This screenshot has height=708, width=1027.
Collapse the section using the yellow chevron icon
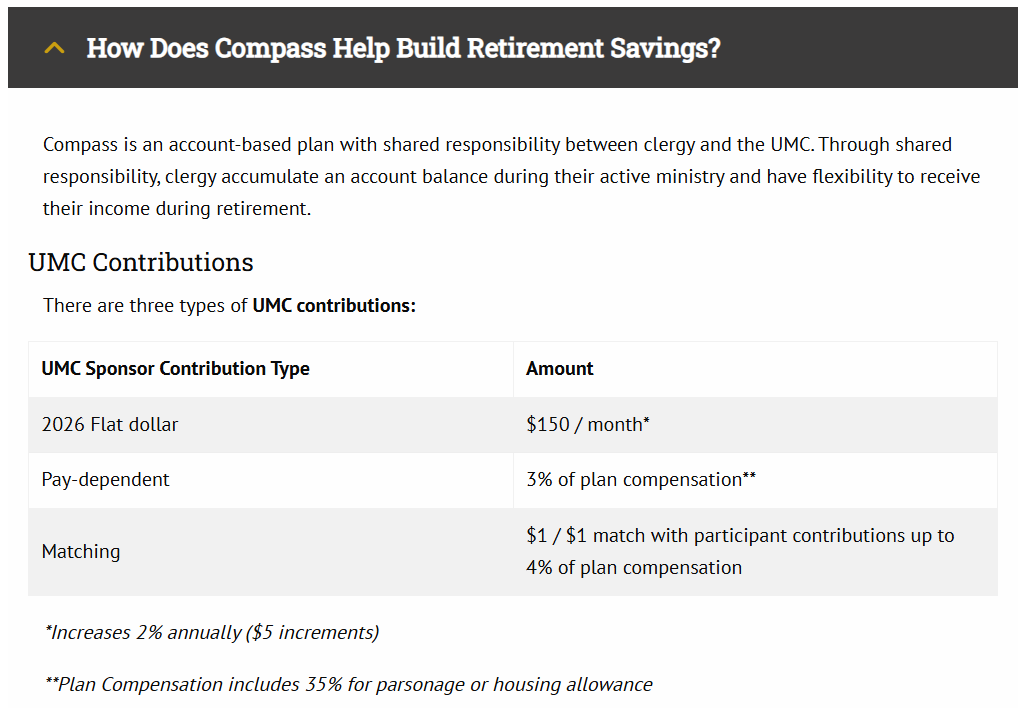[x=55, y=48]
